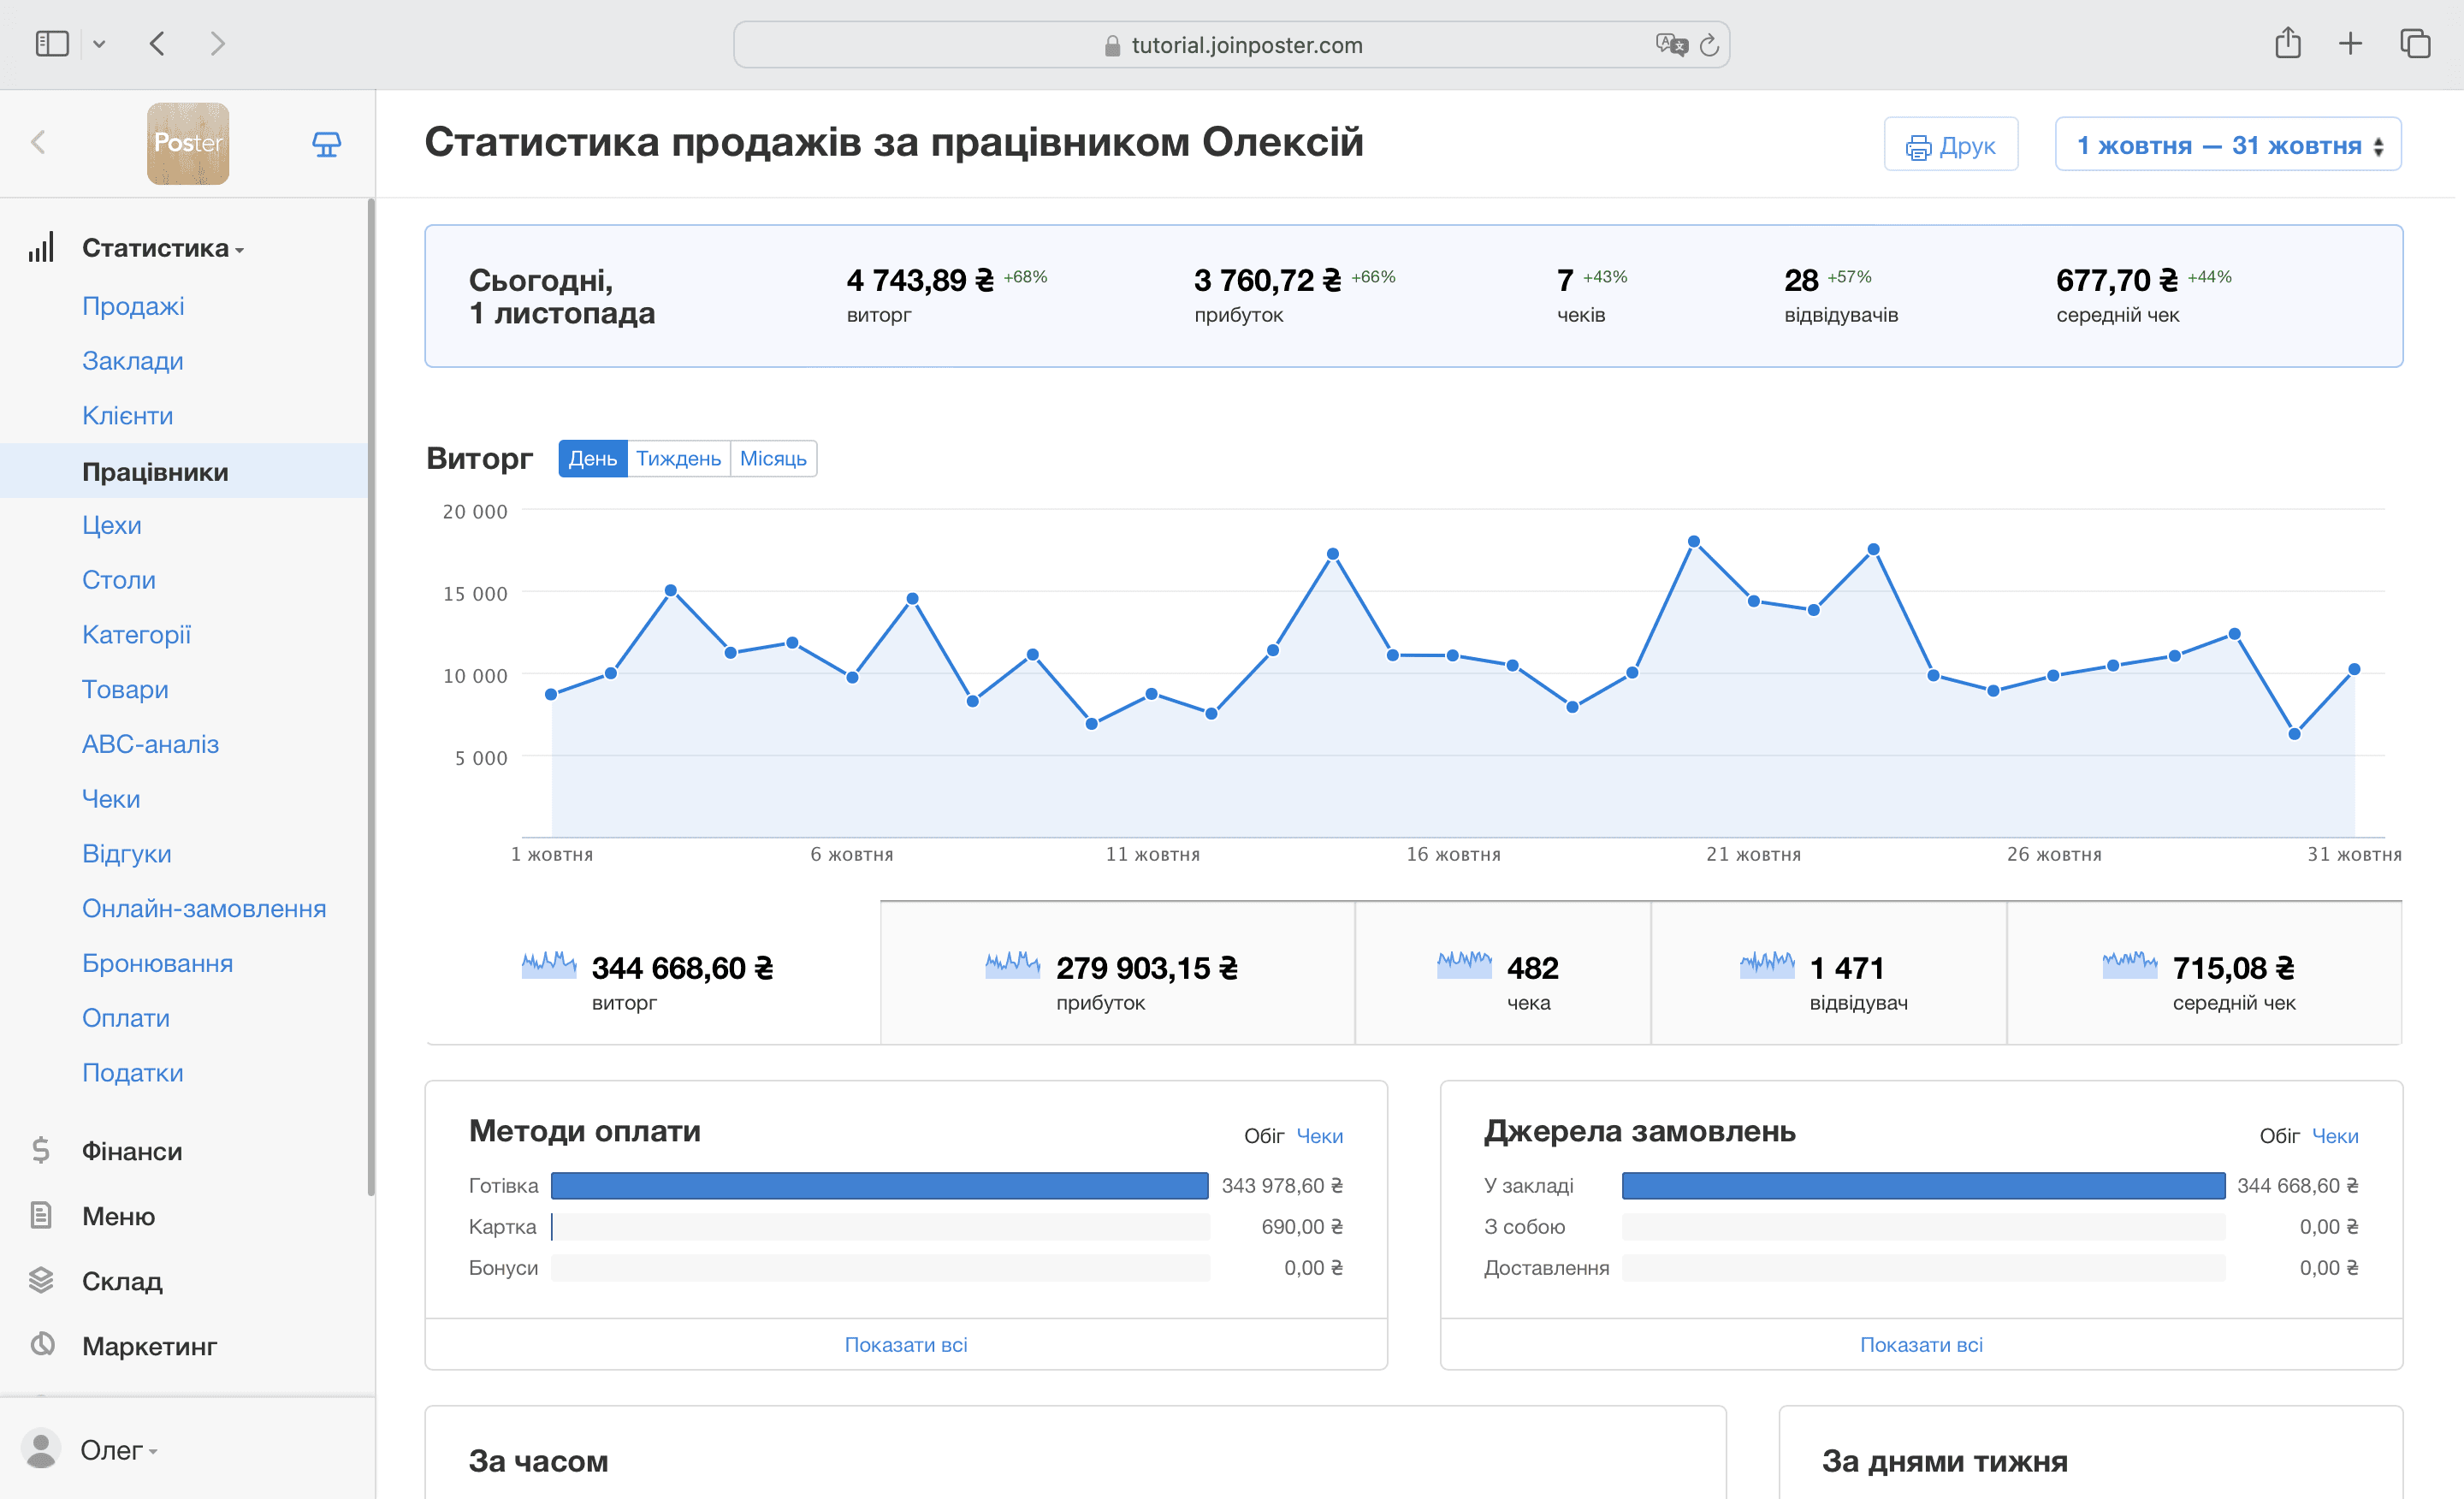Click the chart data point on 31 жовтня
This screenshot has height=1499, width=2464.
click(x=2354, y=669)
